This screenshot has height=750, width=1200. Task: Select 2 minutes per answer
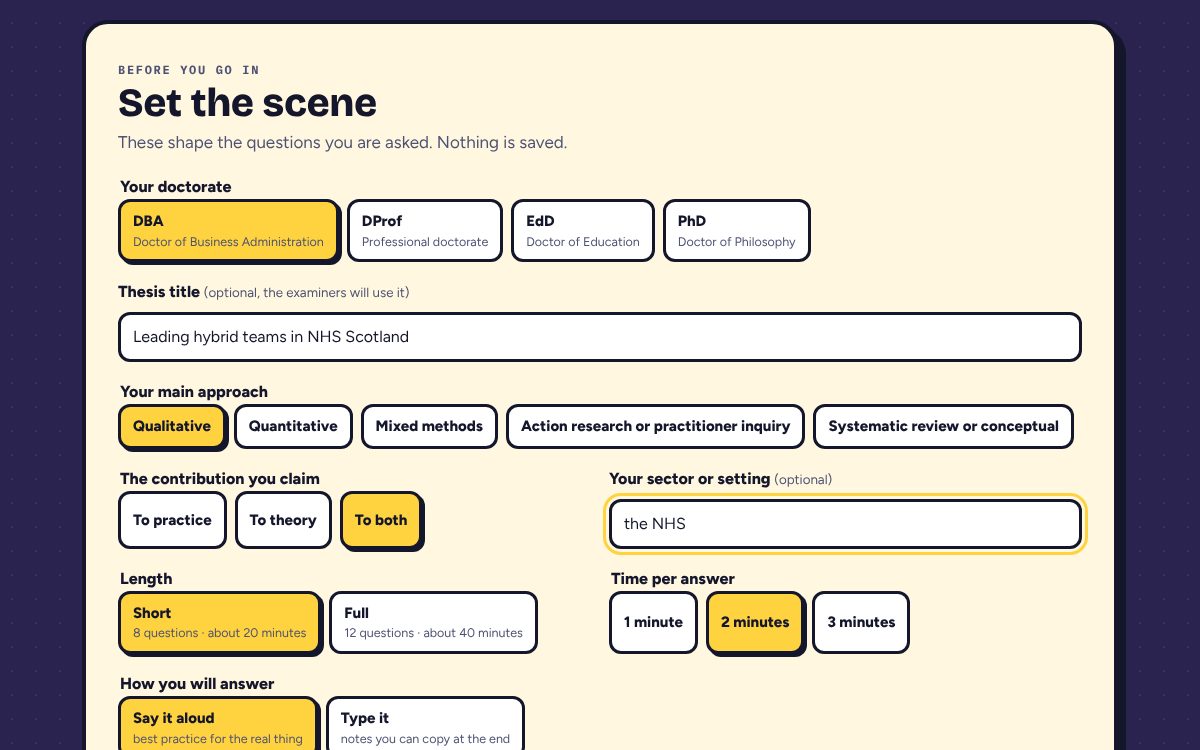coord(755,622)
